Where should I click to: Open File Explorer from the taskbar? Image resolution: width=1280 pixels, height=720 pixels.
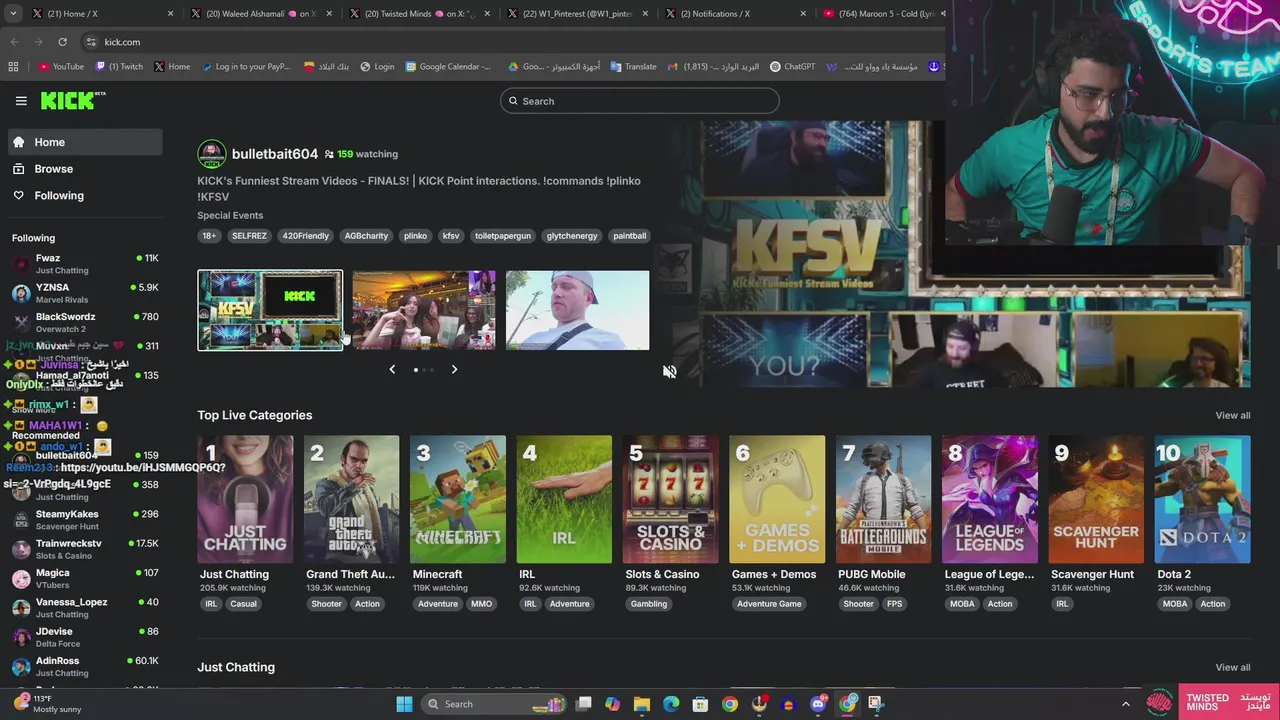click(x=642, y=704)
